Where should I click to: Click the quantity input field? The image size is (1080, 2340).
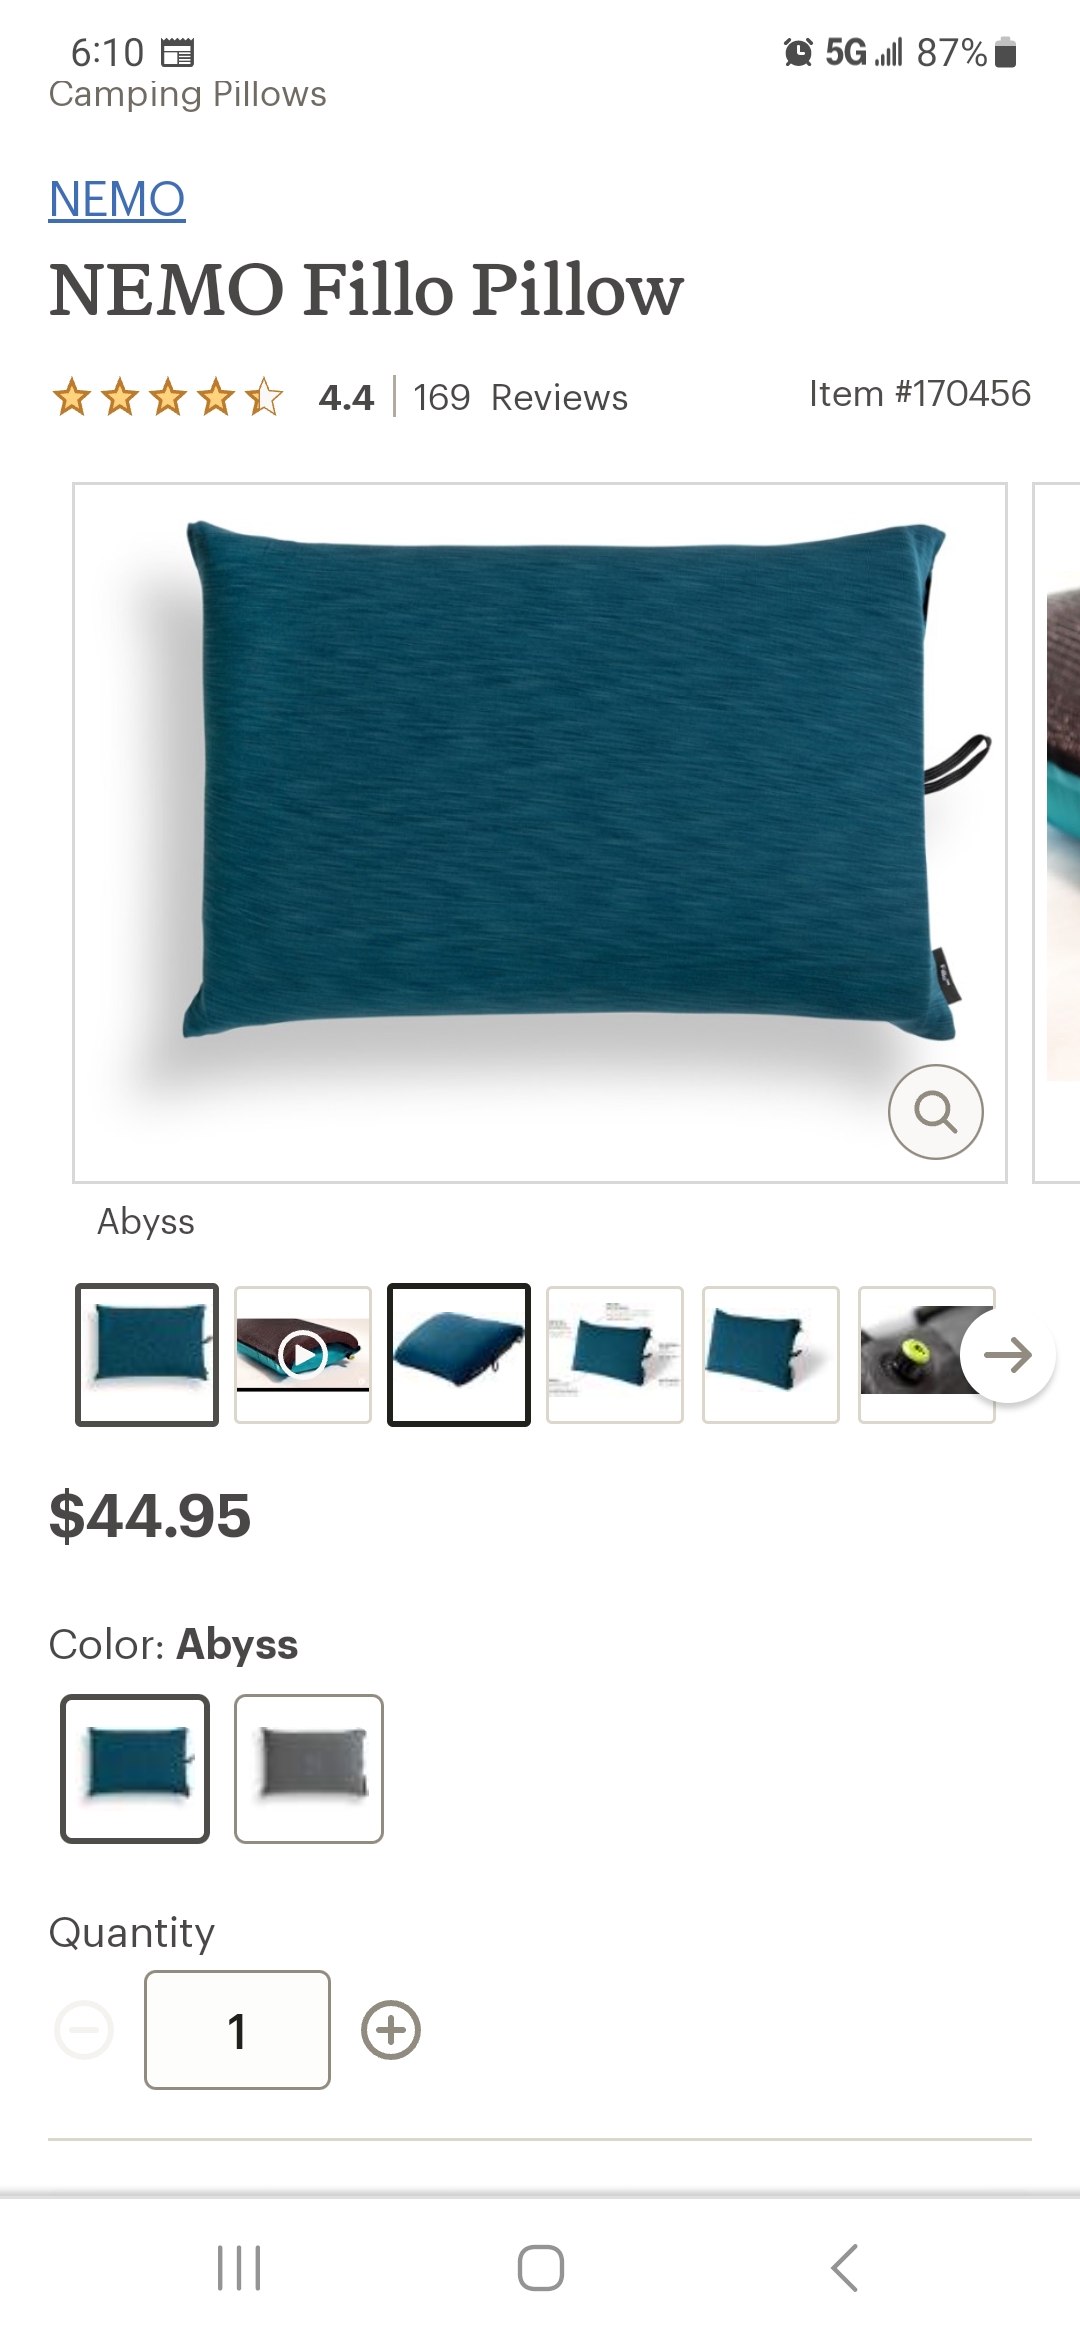237,2030
